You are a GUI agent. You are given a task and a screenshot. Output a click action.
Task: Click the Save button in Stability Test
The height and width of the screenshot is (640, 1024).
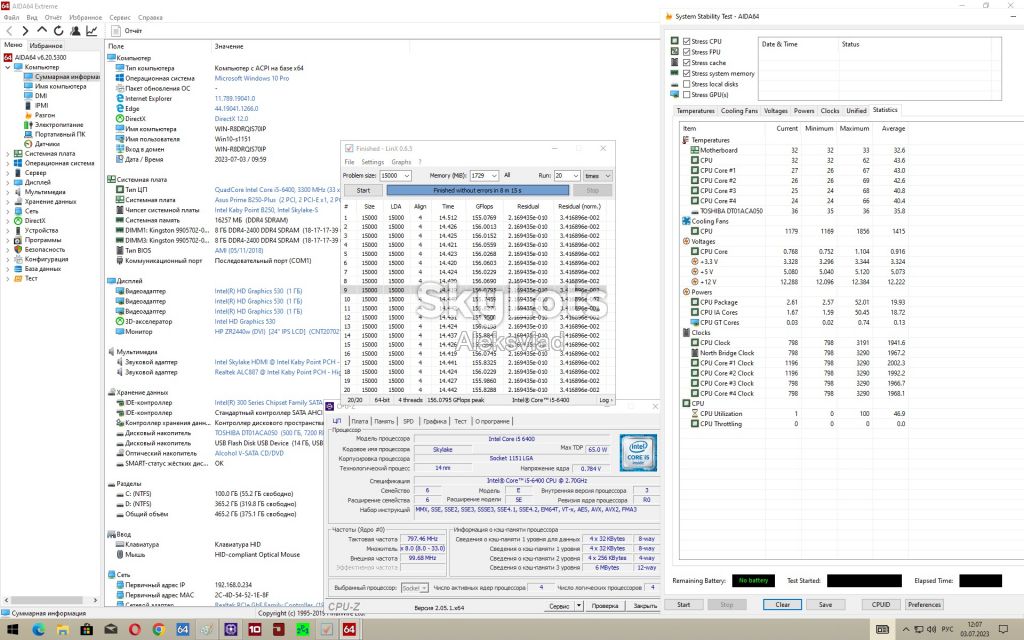(825, 605)
